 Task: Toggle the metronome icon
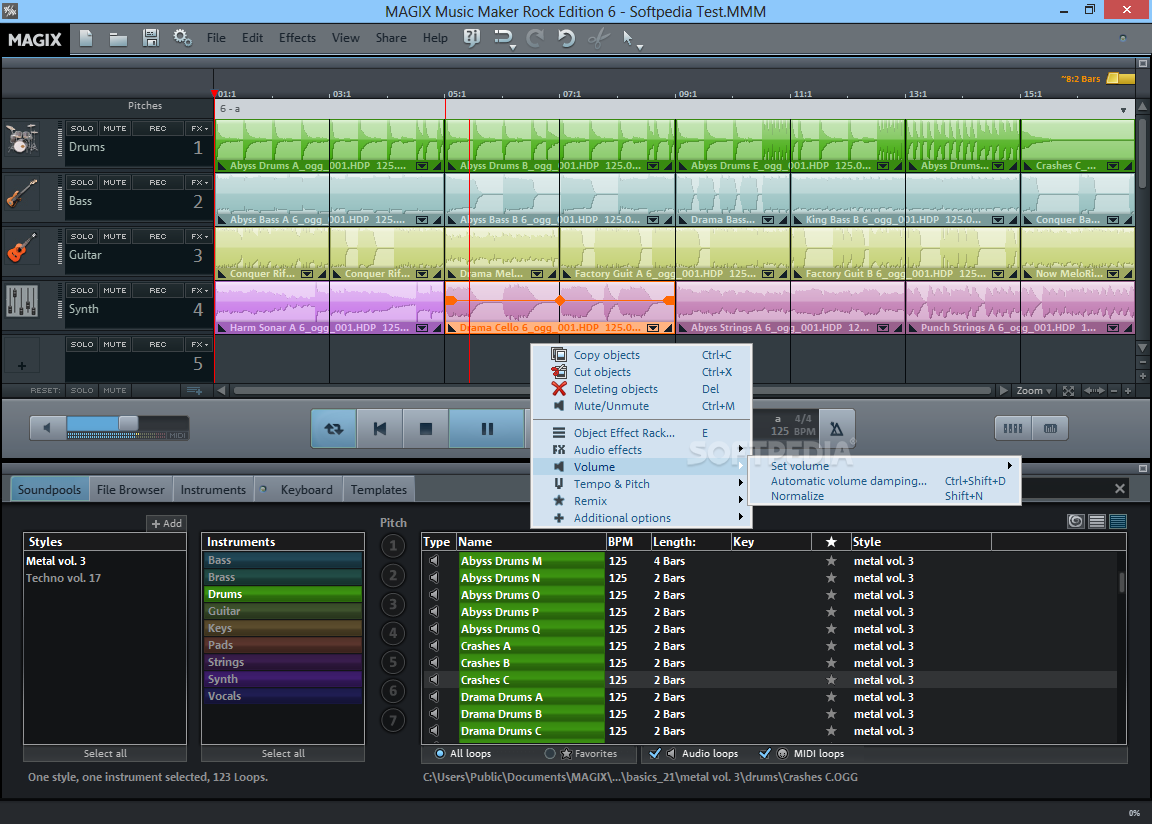pyautogui.click(x=836, y=429)
